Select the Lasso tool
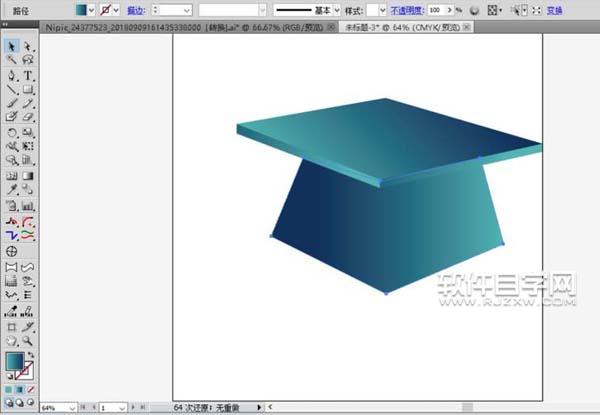 point(29,60)
